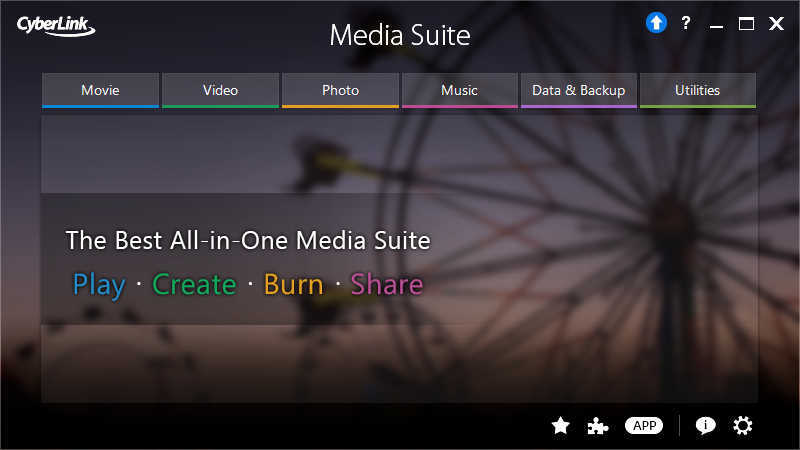Click the APP button
The height and width of the screenshot is (450, 800).
pos(644,426)
